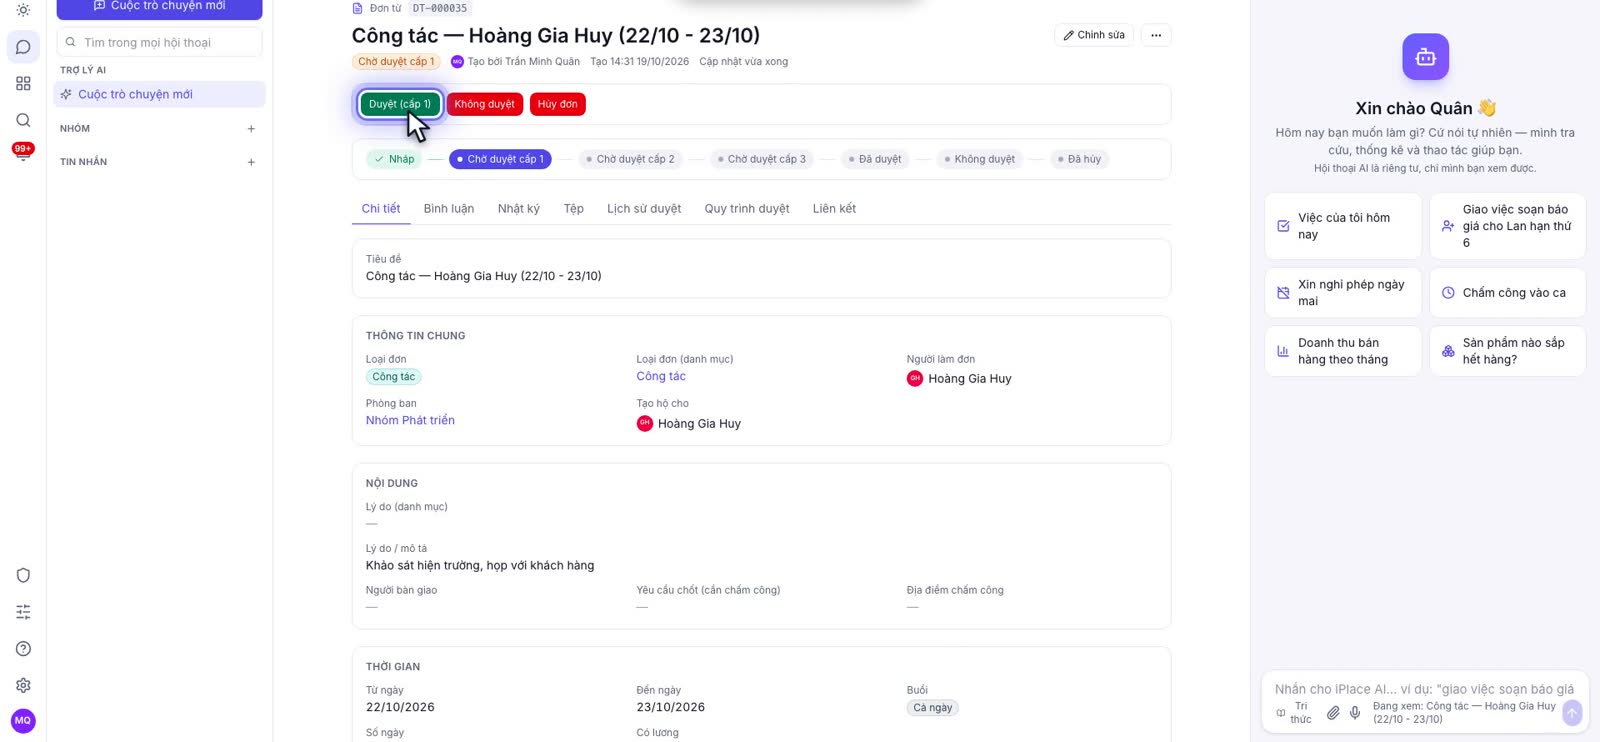Open the sliders adjustments icon in left rail

(23, 612)
